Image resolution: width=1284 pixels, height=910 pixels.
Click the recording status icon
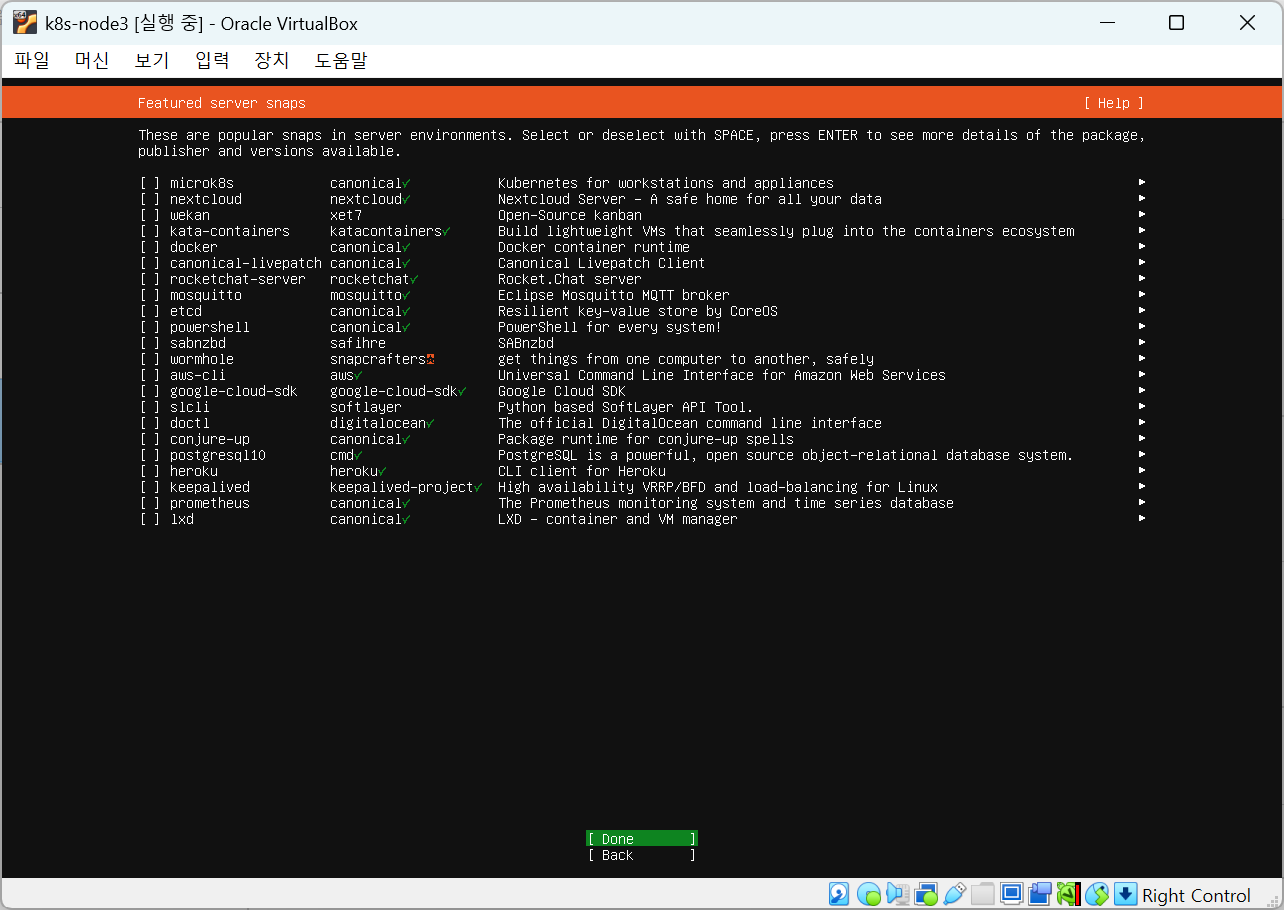(x=1040, y=894)
